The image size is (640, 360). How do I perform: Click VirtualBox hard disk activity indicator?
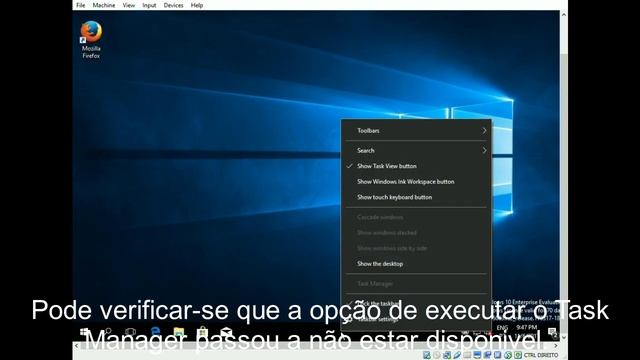click(427, 355)
